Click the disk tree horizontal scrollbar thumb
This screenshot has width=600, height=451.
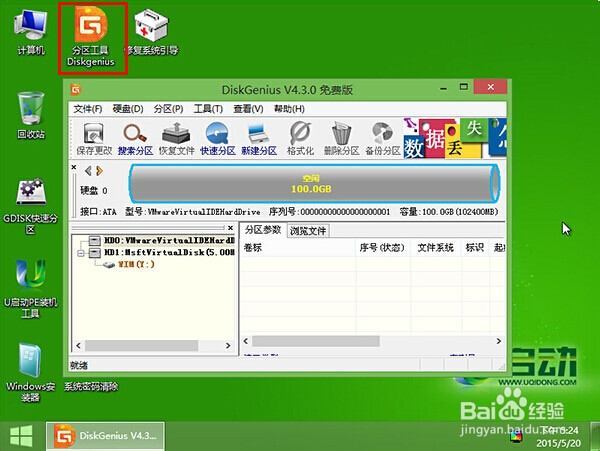coord(142,345)
